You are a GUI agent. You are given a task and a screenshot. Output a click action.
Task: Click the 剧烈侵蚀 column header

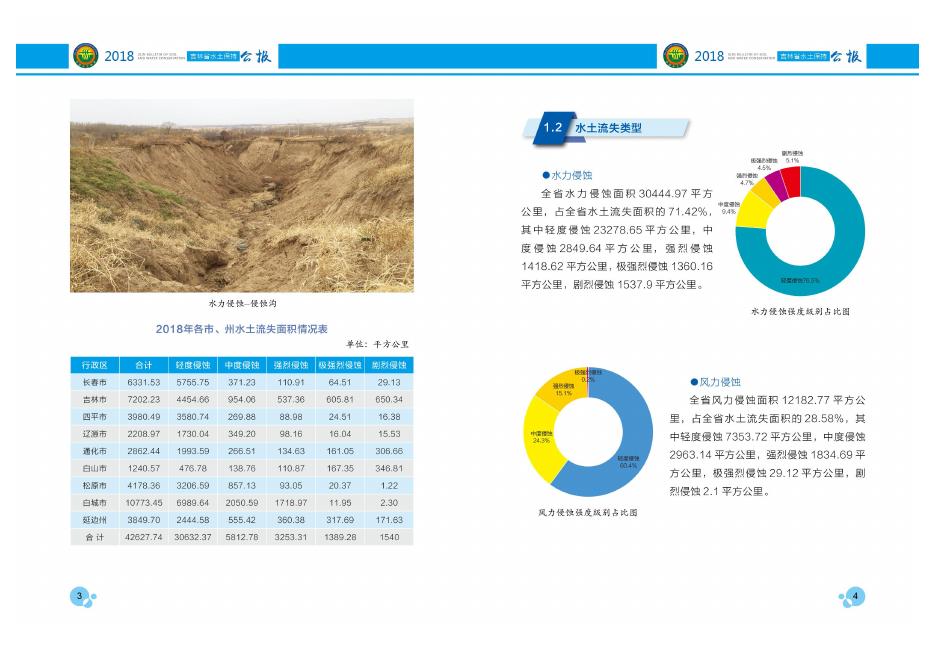(x=389, y=365)
